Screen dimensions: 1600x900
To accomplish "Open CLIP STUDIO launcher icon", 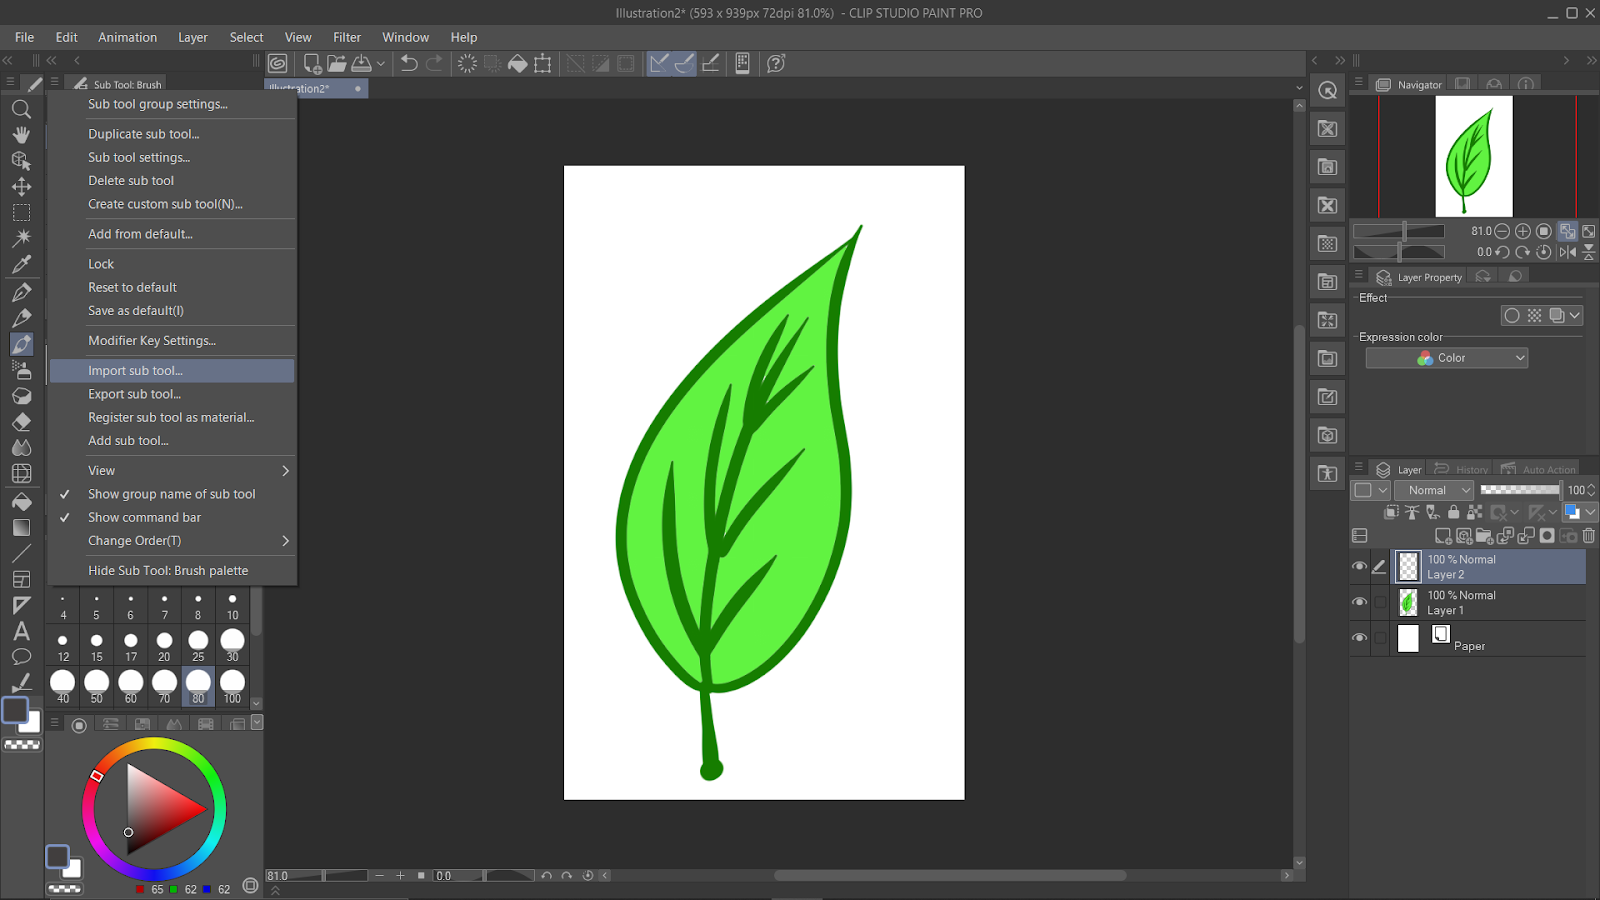I will pos(278,63).
